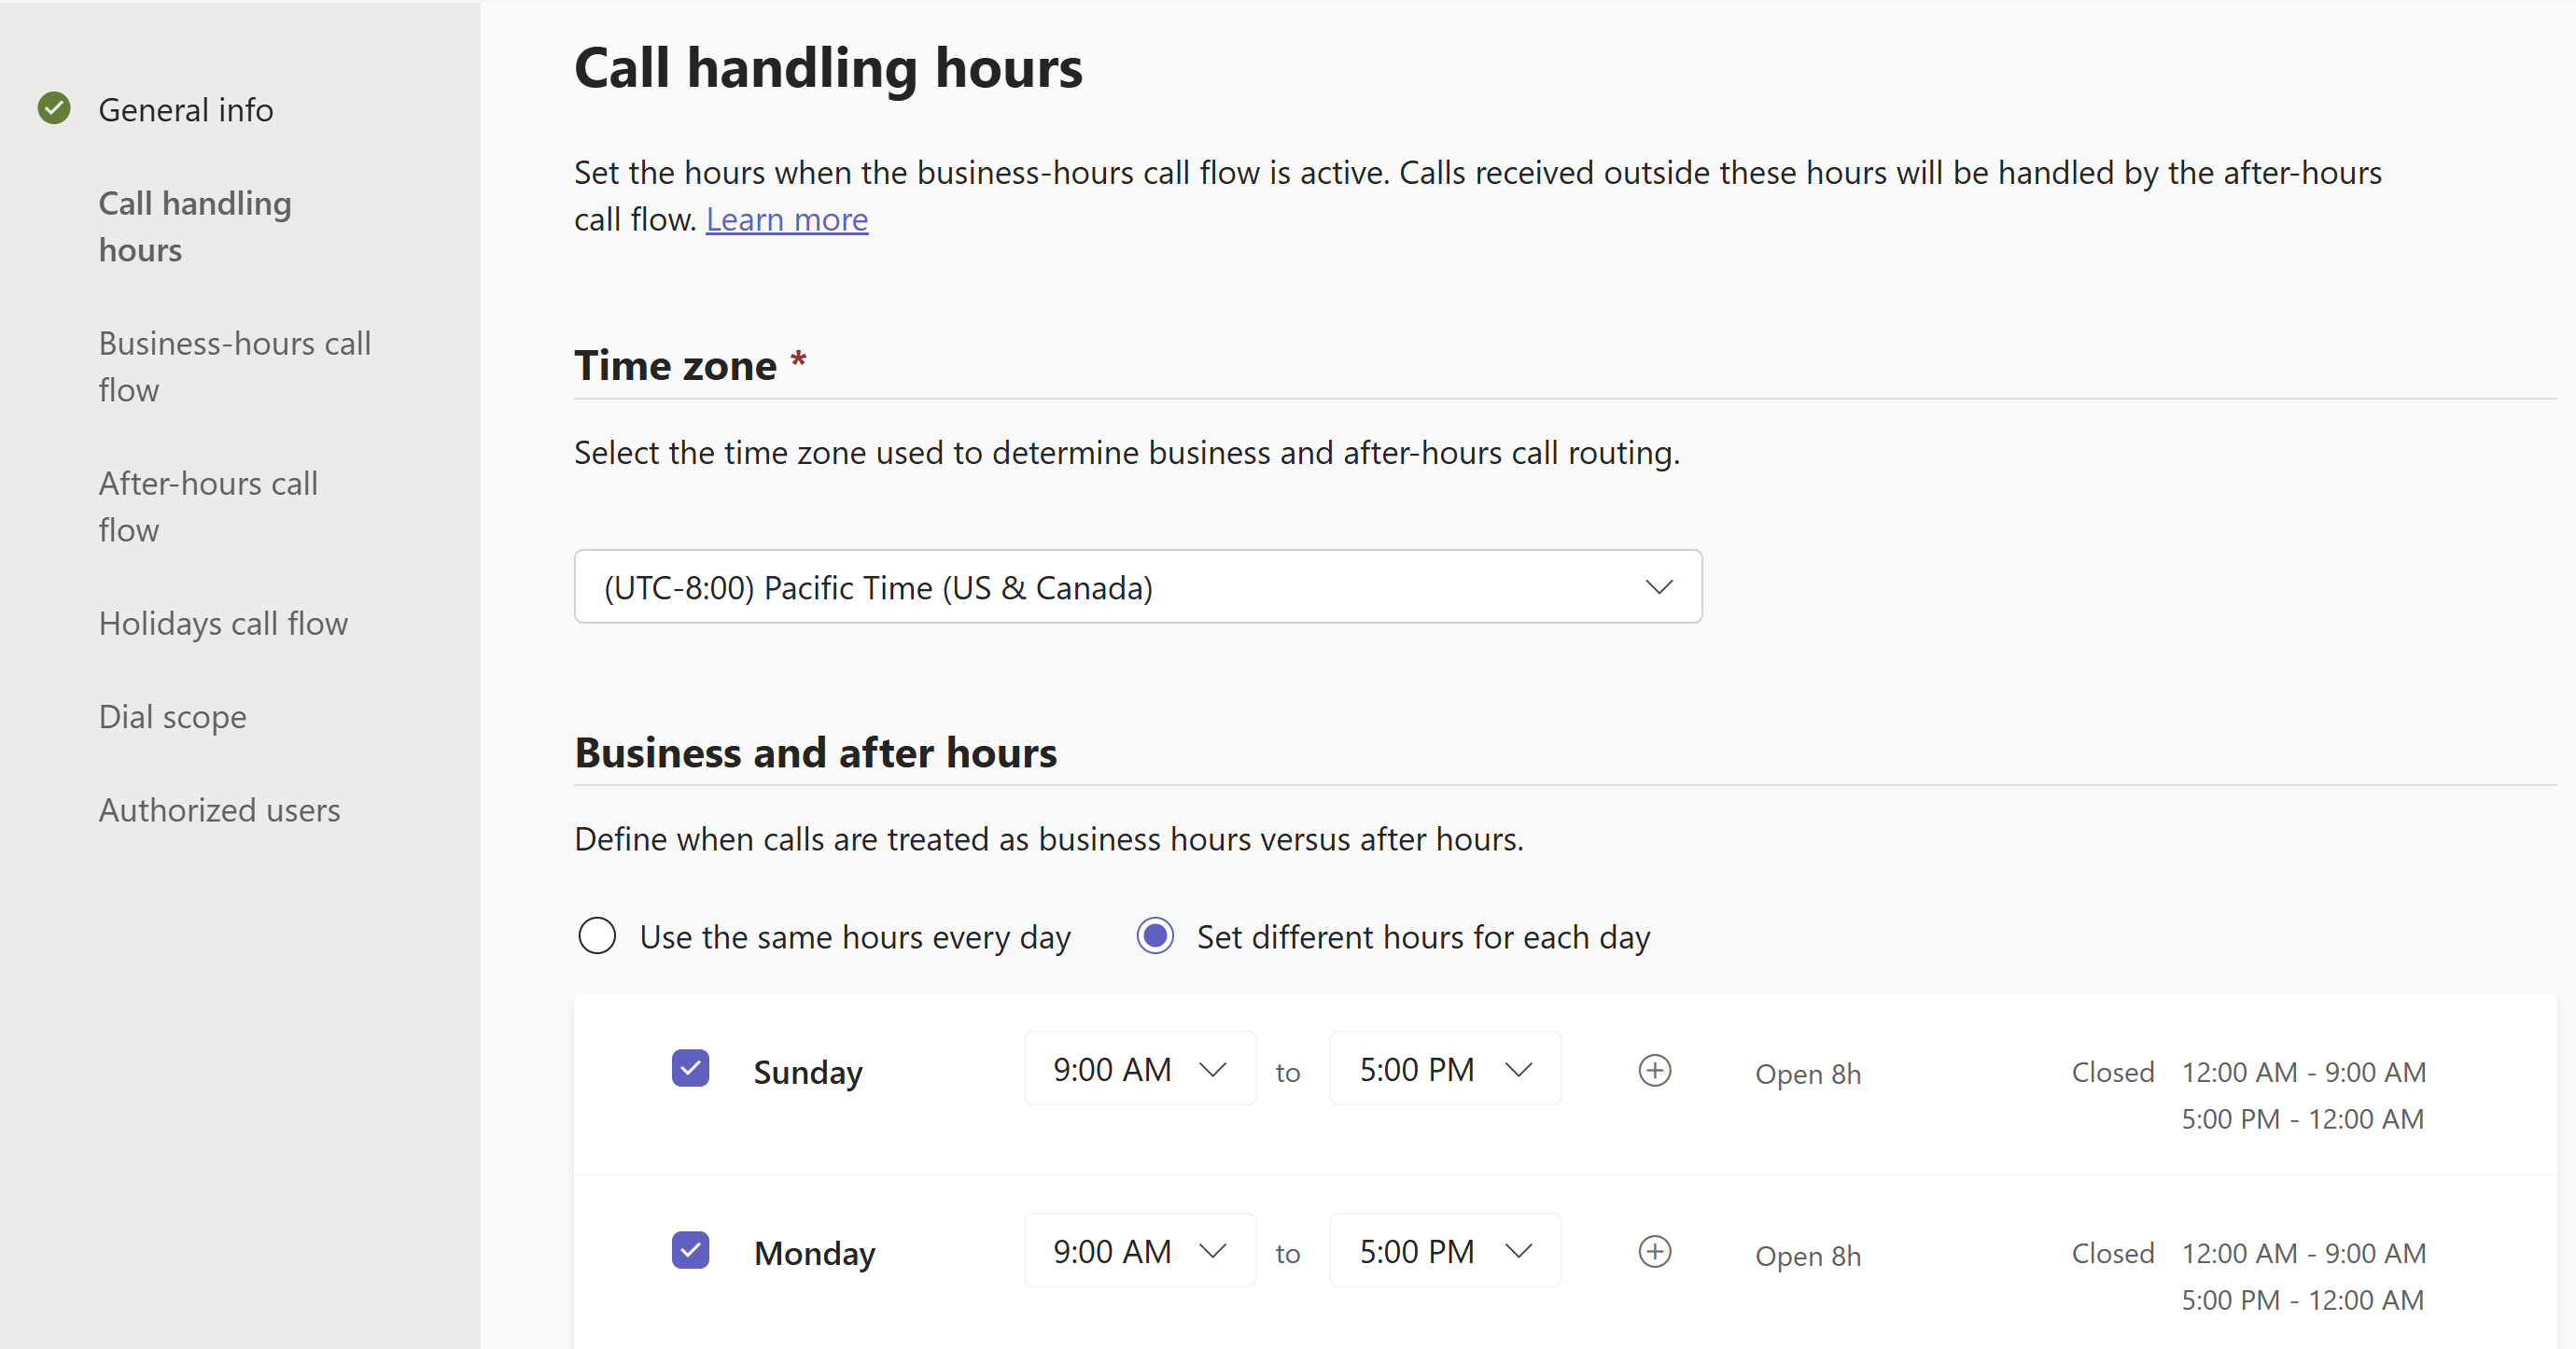Open Holidays call flow step
The image size is (2576, 1349).
223,623
